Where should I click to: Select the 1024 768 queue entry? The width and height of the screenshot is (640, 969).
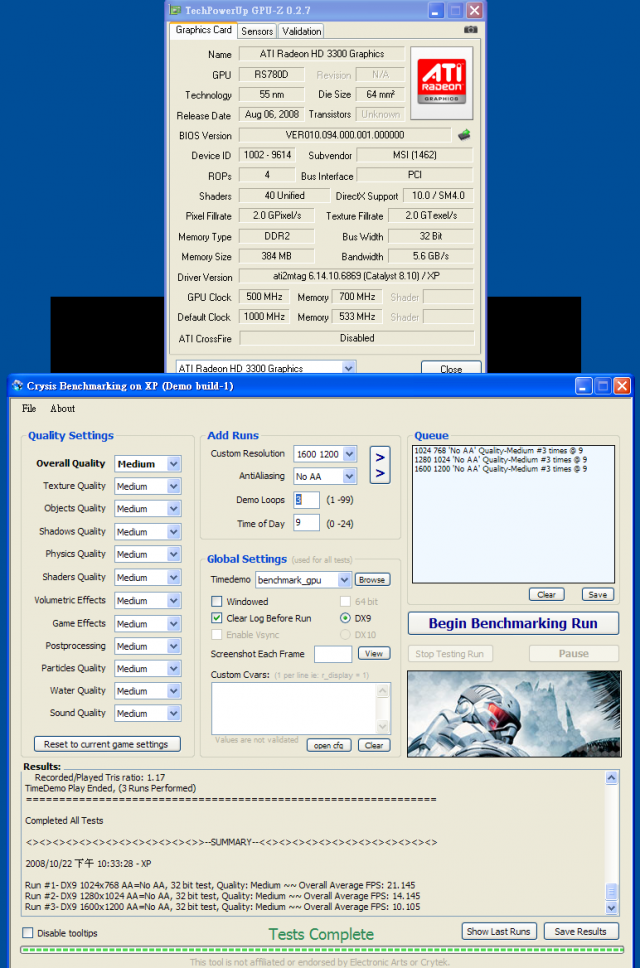point(500,451)
